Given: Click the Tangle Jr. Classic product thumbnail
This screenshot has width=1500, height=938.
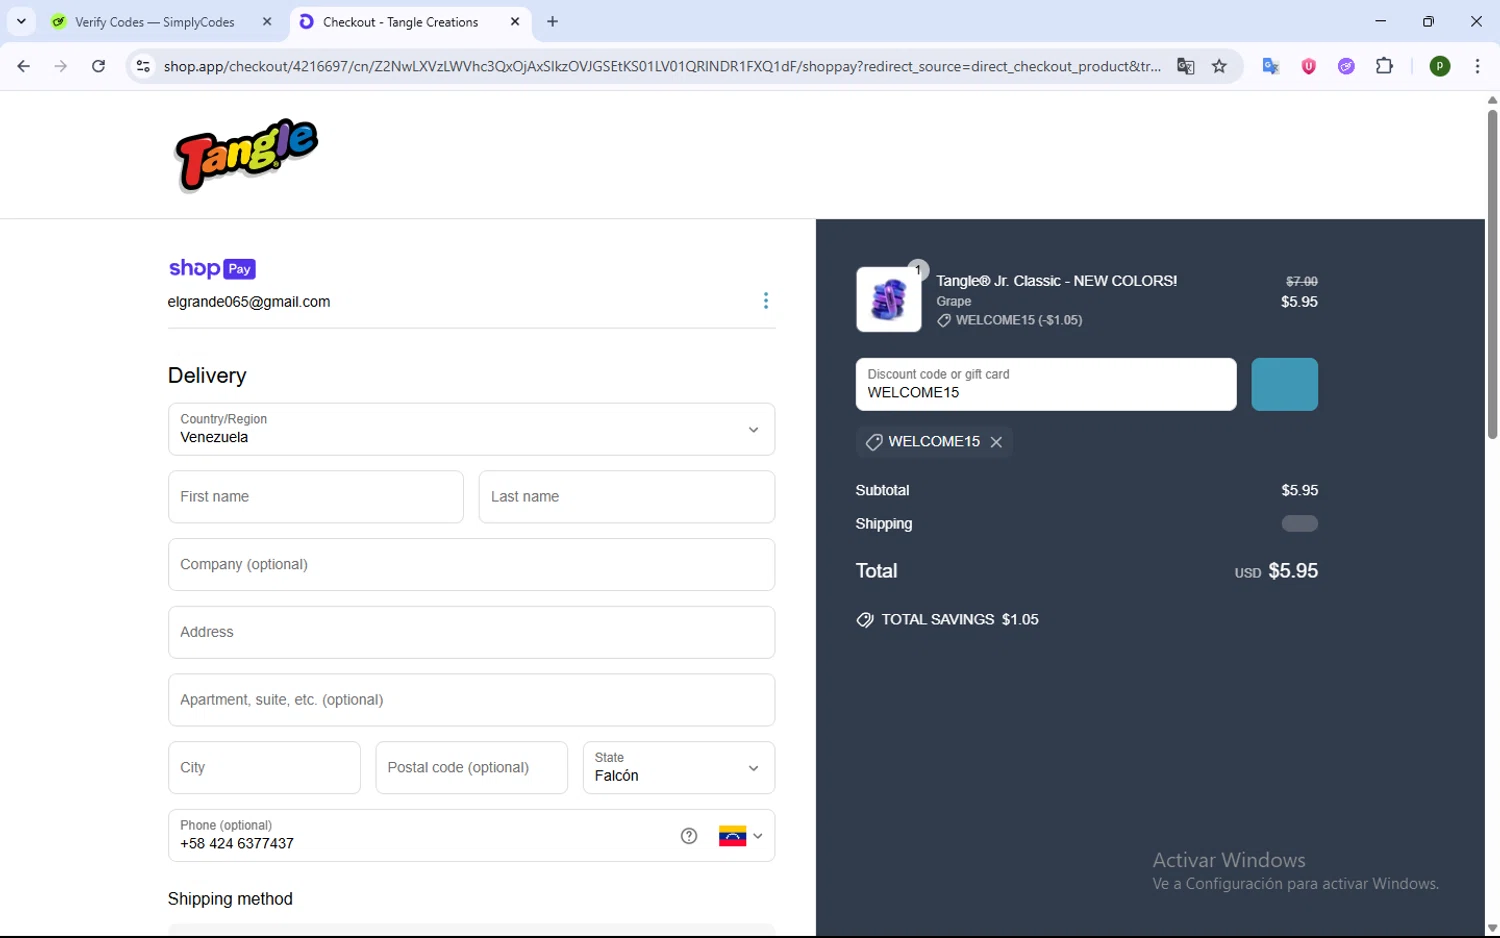Looking at the screenshot, I should pyautogui.click(x=889, y=299).
